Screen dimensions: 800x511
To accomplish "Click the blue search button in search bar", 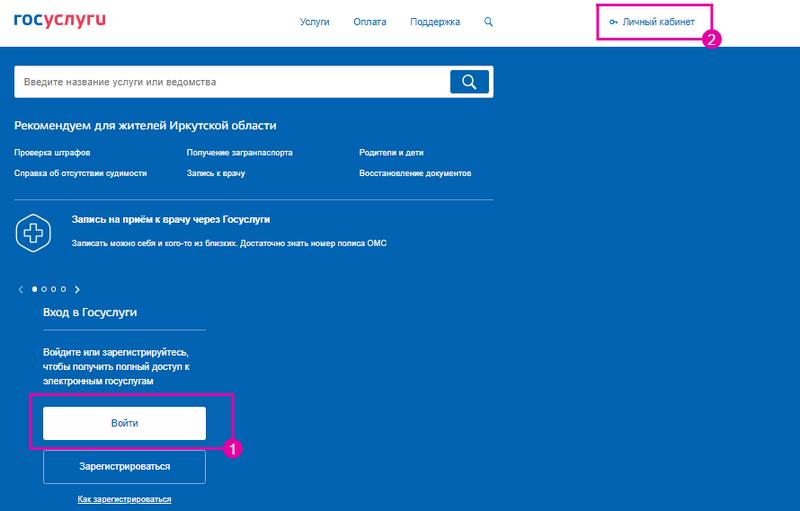I will point(469,82).
